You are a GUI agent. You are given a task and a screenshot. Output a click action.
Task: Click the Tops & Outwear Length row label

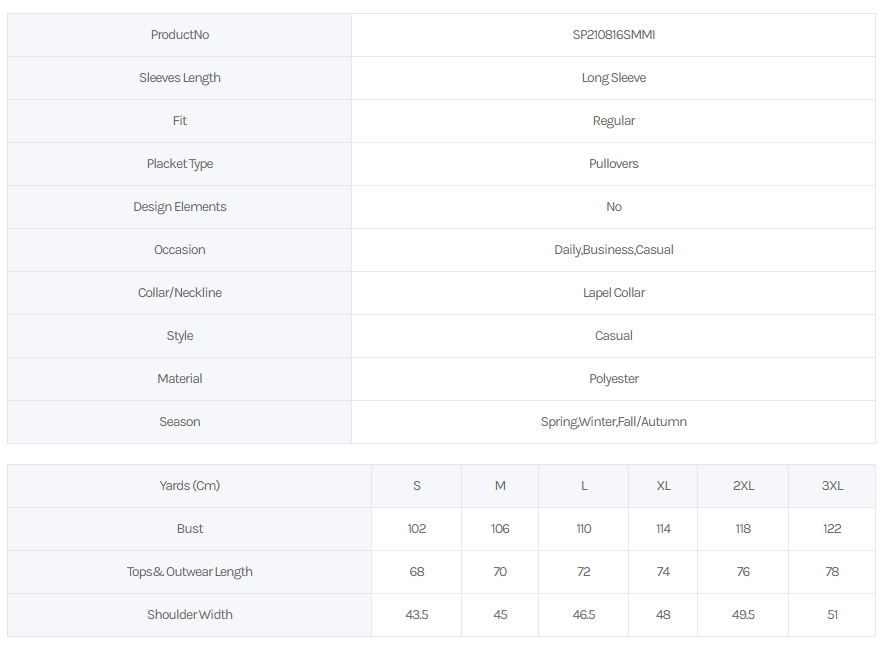(190, 572)
